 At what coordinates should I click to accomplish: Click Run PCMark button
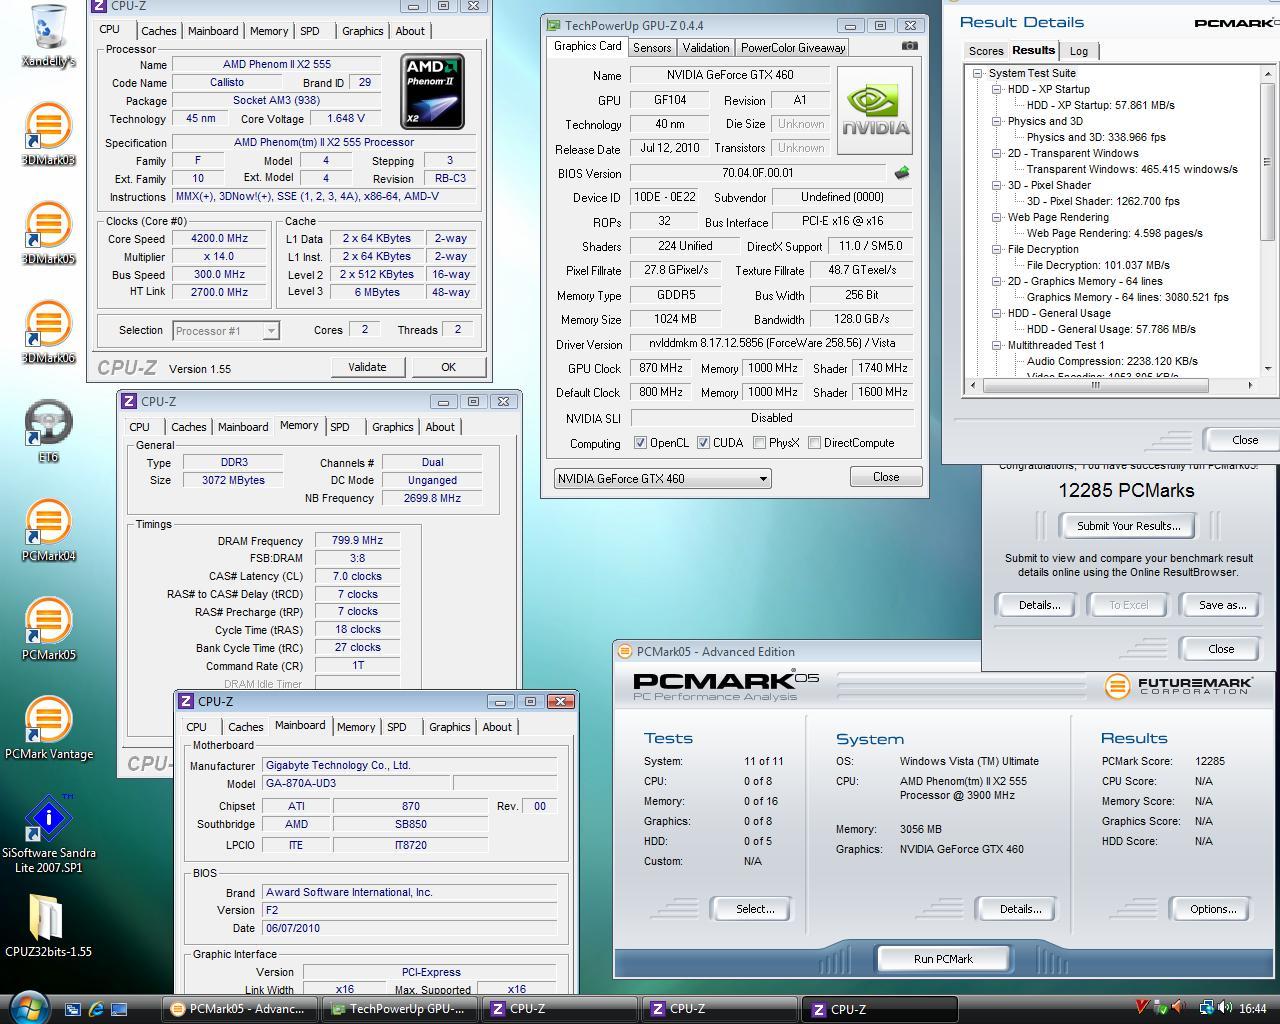(942, 959)
